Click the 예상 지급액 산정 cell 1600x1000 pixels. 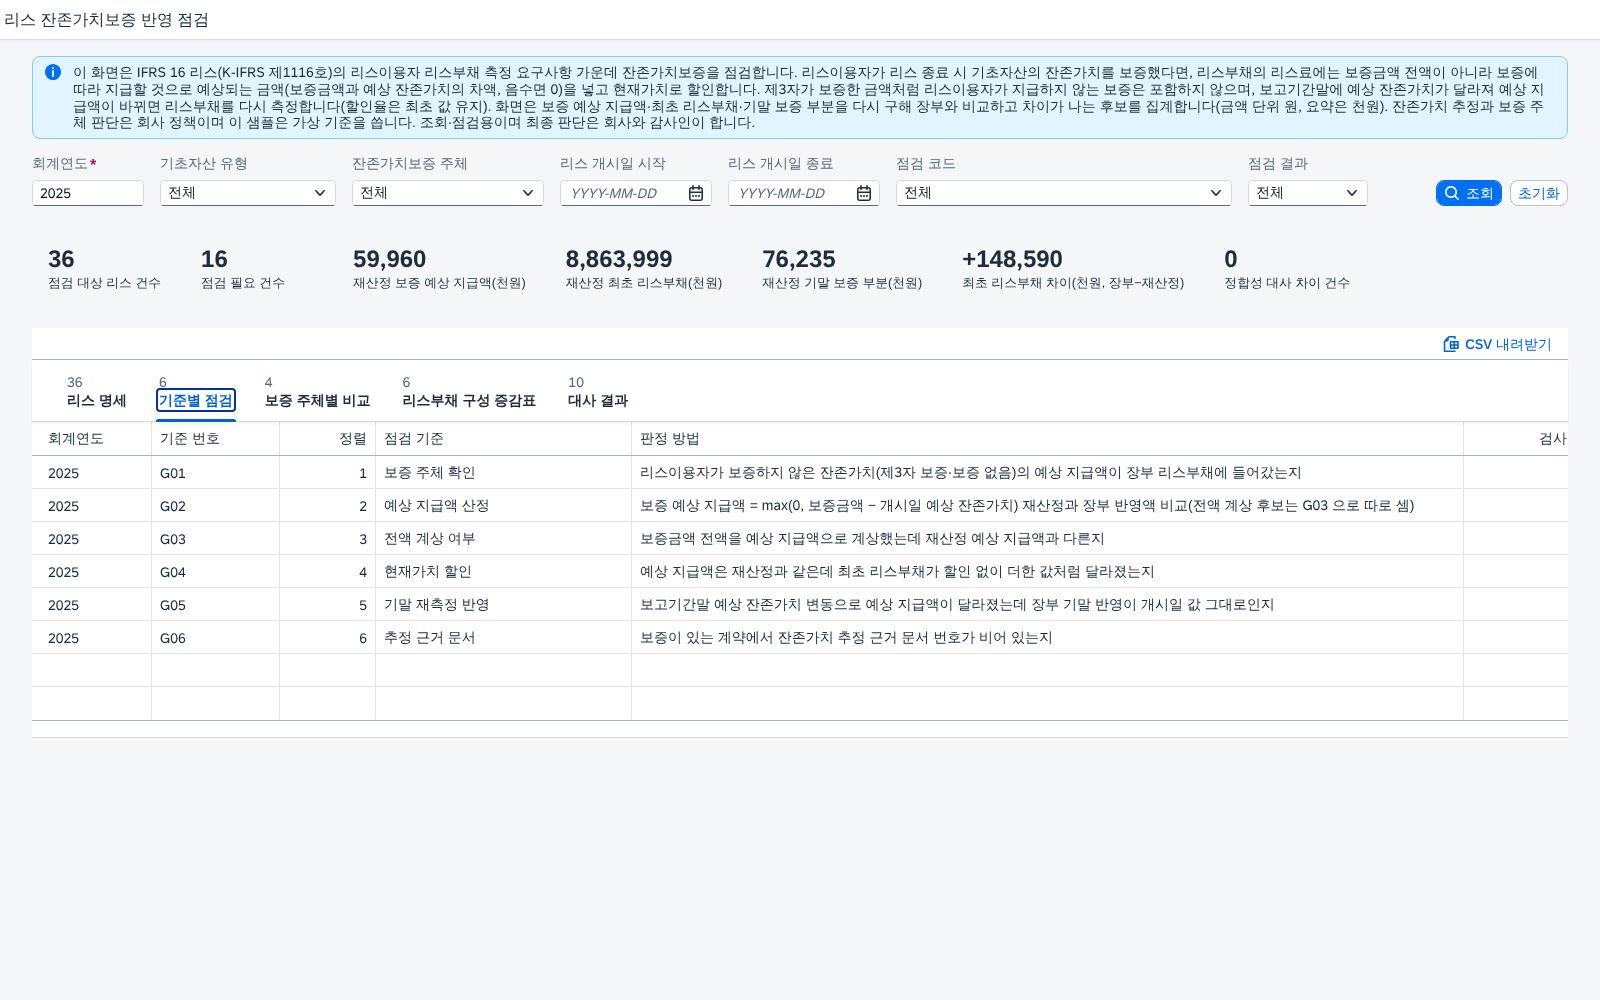point(504,506)
